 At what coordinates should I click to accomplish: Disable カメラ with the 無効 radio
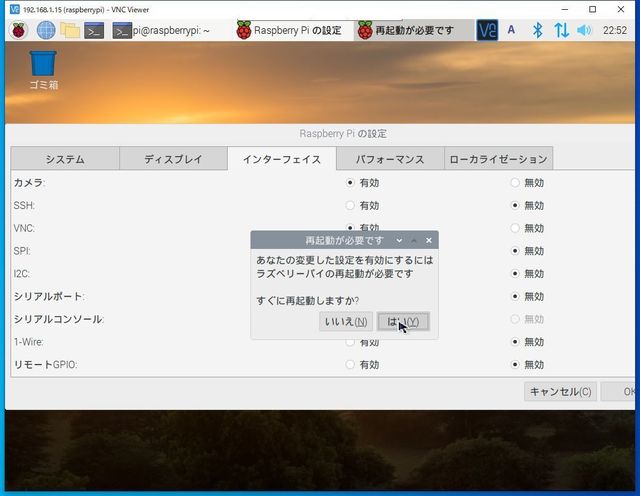pos(515,182)
